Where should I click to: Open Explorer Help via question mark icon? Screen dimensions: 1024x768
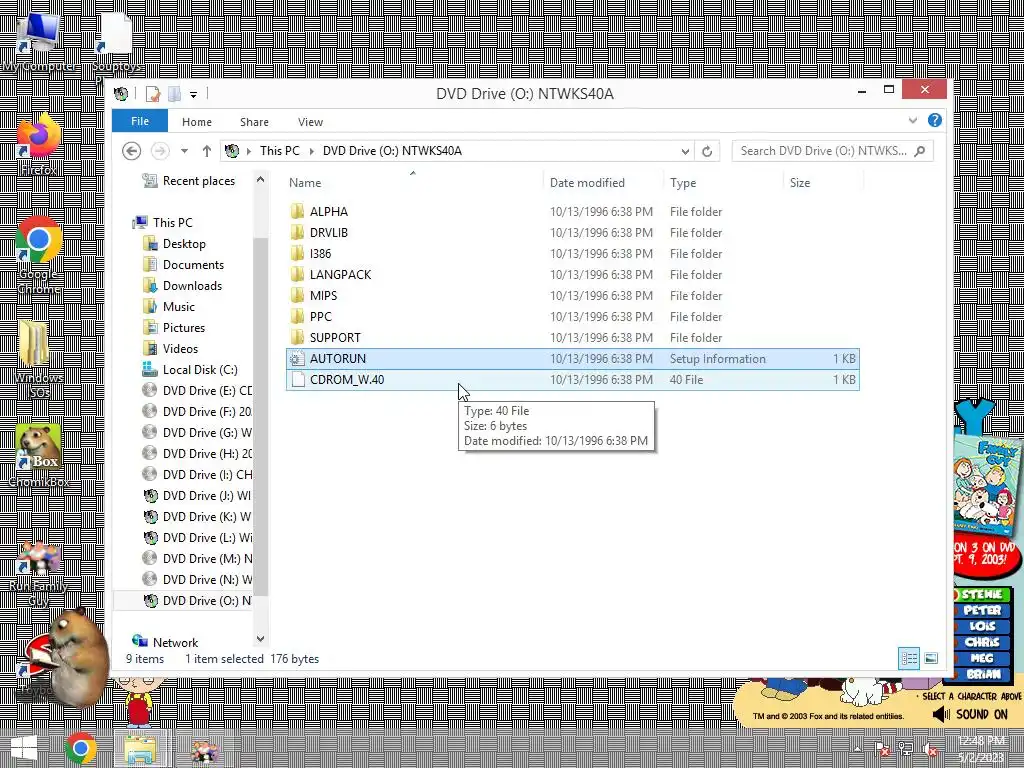[x=935, y=120]
